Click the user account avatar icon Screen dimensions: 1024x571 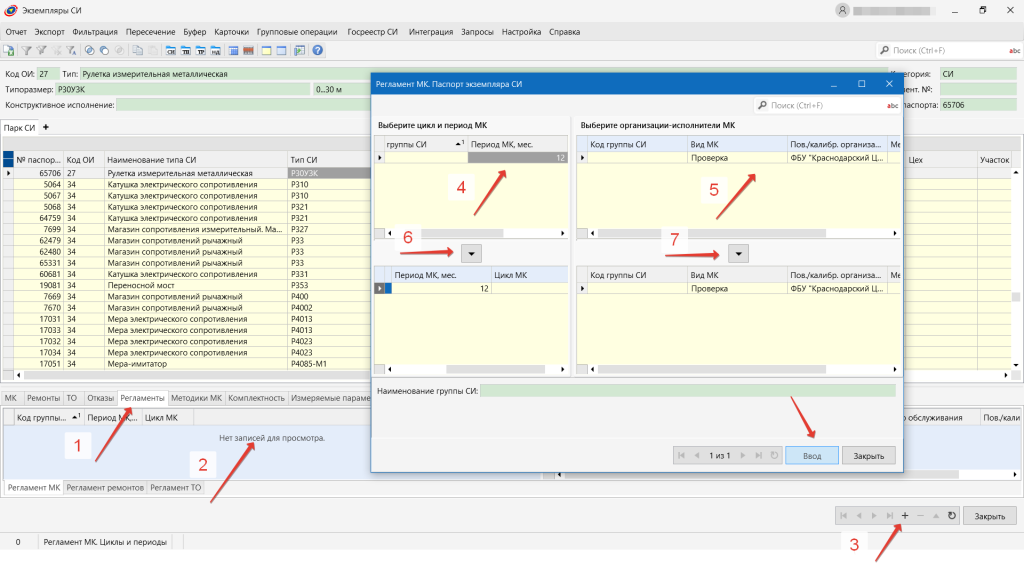click(842, 10)
